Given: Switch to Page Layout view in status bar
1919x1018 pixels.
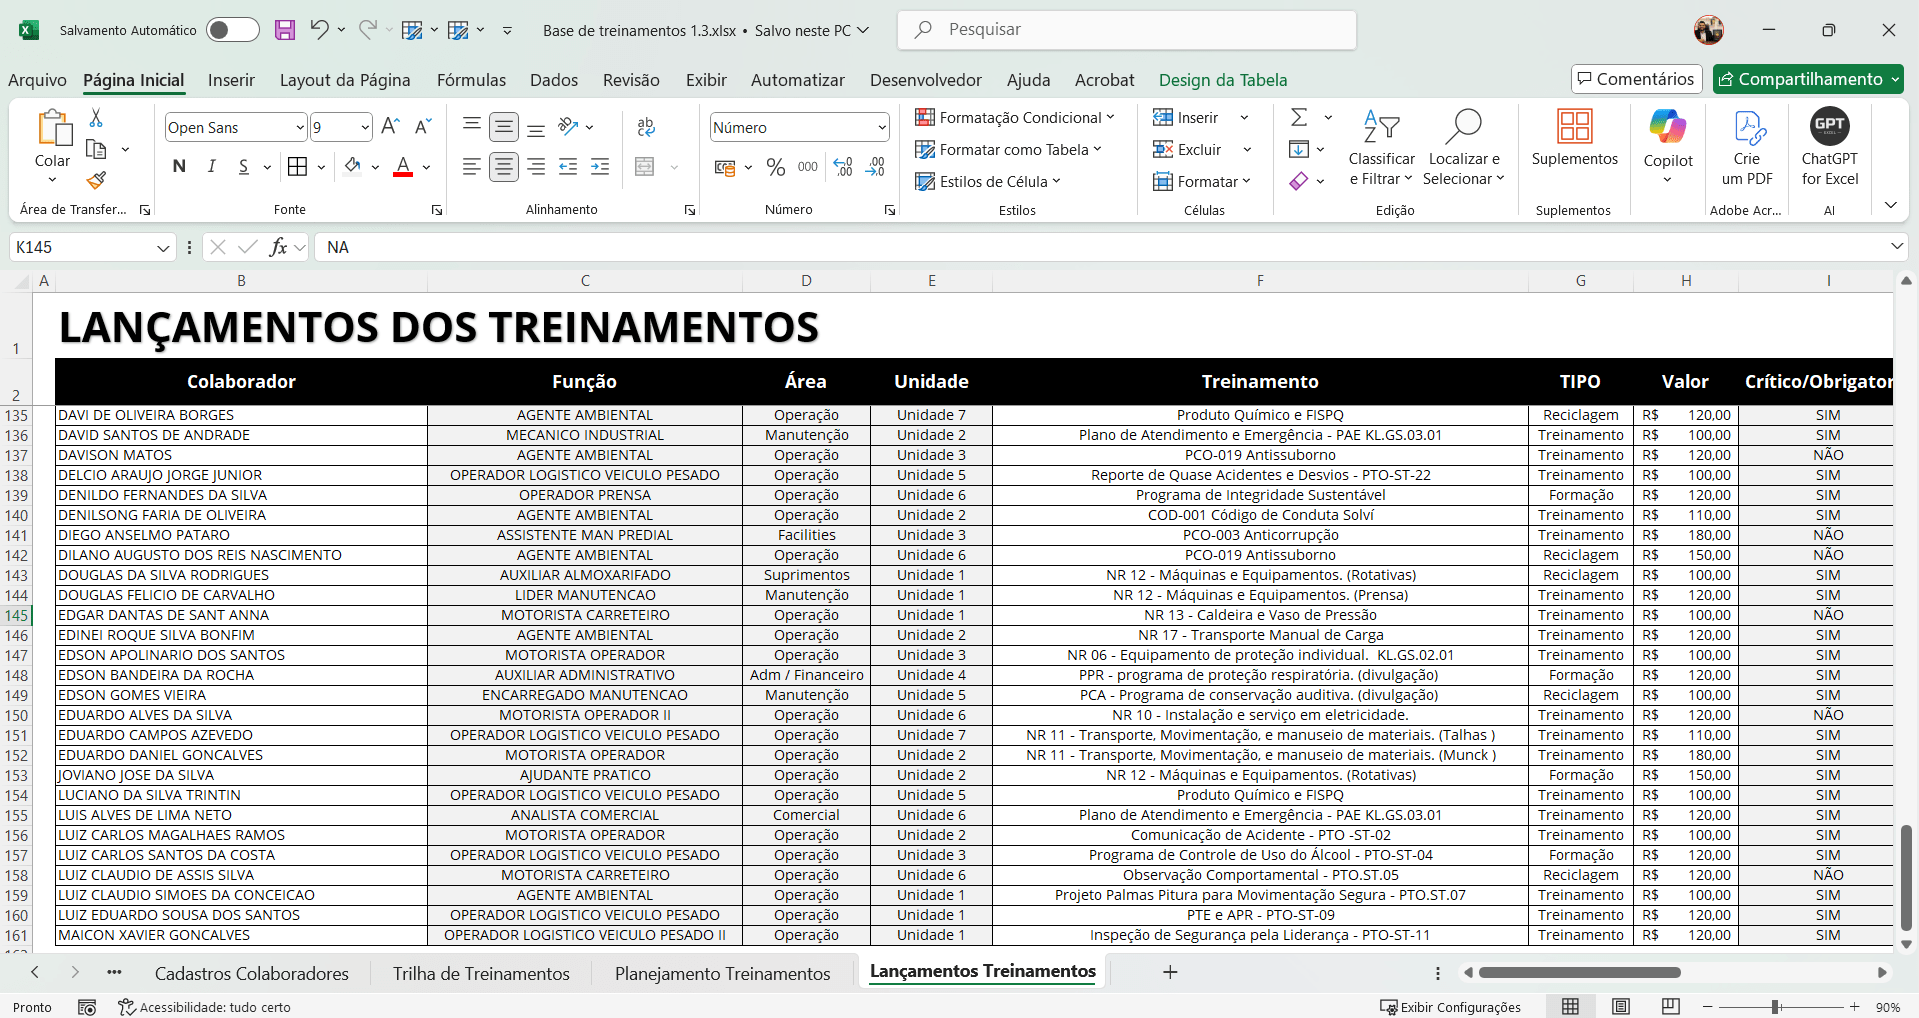Looking at the screenshot, I should 1621,1007.
